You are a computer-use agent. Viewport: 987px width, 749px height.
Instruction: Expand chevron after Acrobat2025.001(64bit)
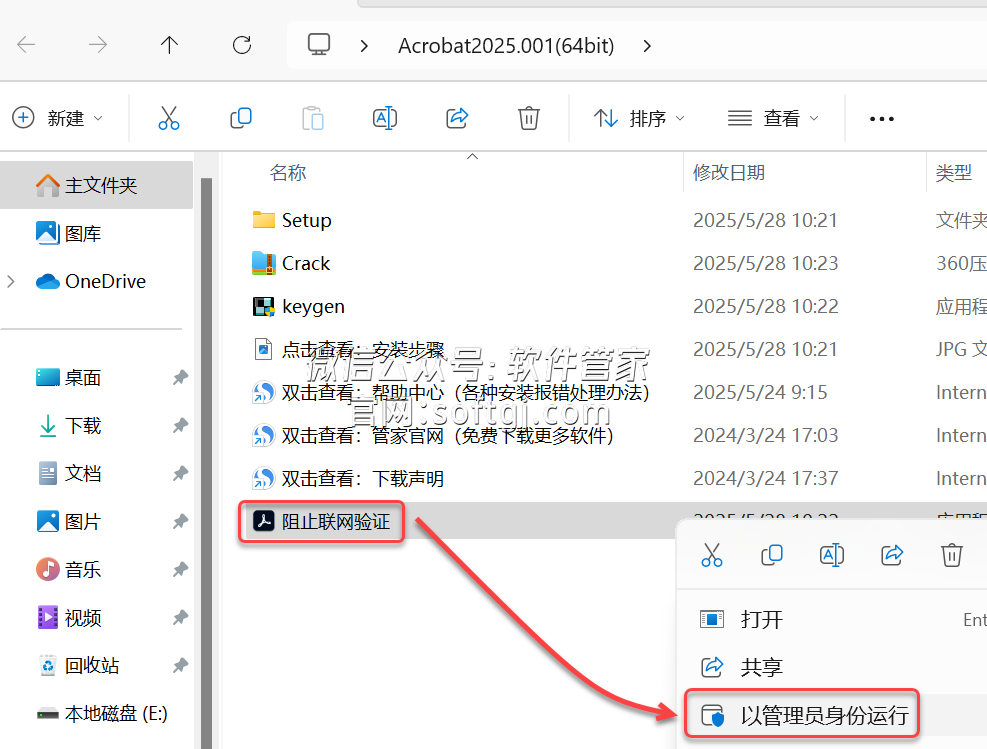coord(647,45)
